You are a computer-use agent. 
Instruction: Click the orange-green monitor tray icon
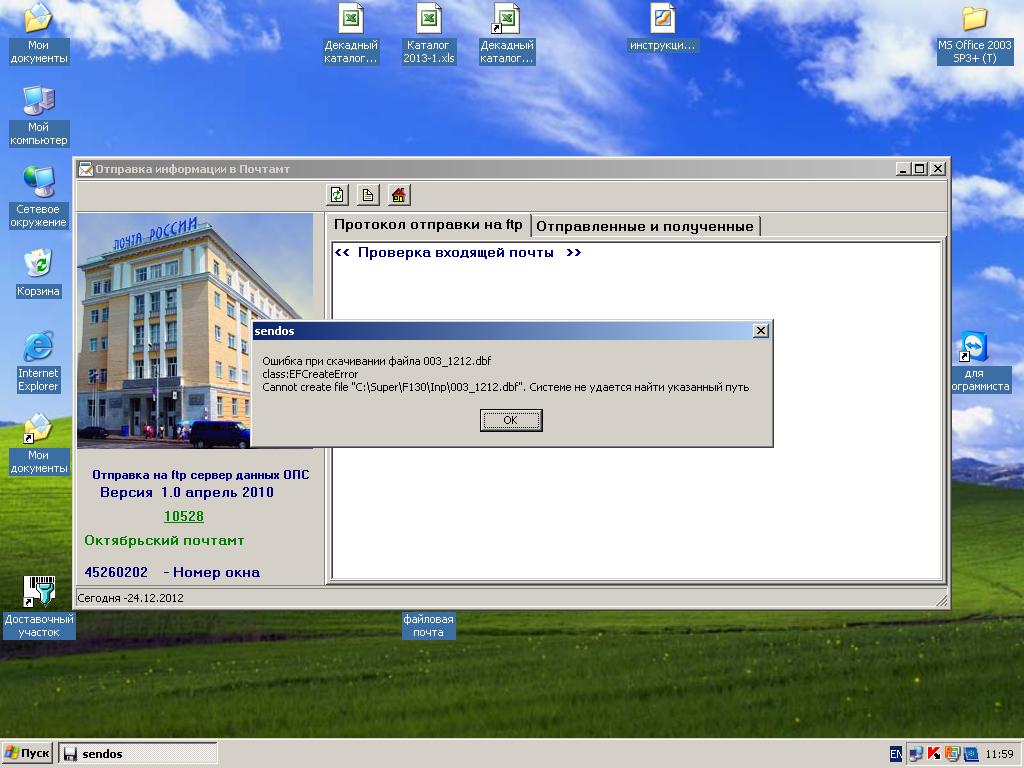point(952,754)
